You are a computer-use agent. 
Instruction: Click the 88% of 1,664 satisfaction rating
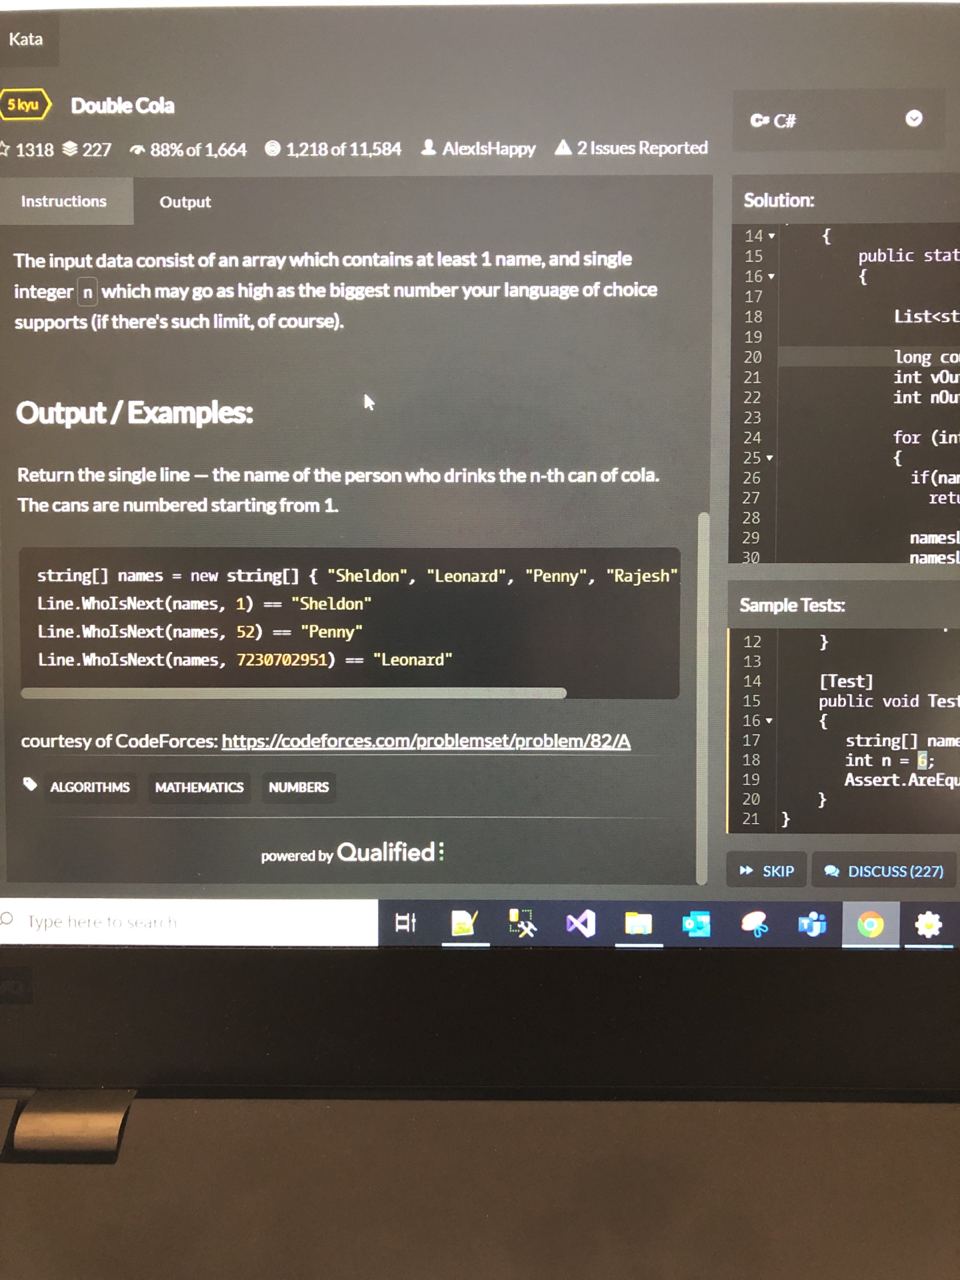(188, 149)
